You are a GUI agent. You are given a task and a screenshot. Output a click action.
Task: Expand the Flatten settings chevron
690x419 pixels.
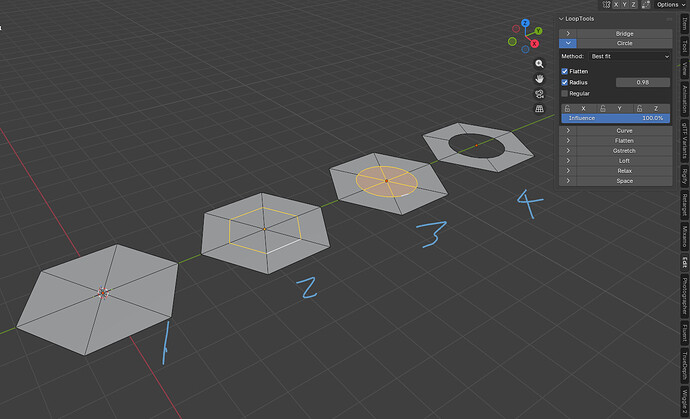point(568,141)
